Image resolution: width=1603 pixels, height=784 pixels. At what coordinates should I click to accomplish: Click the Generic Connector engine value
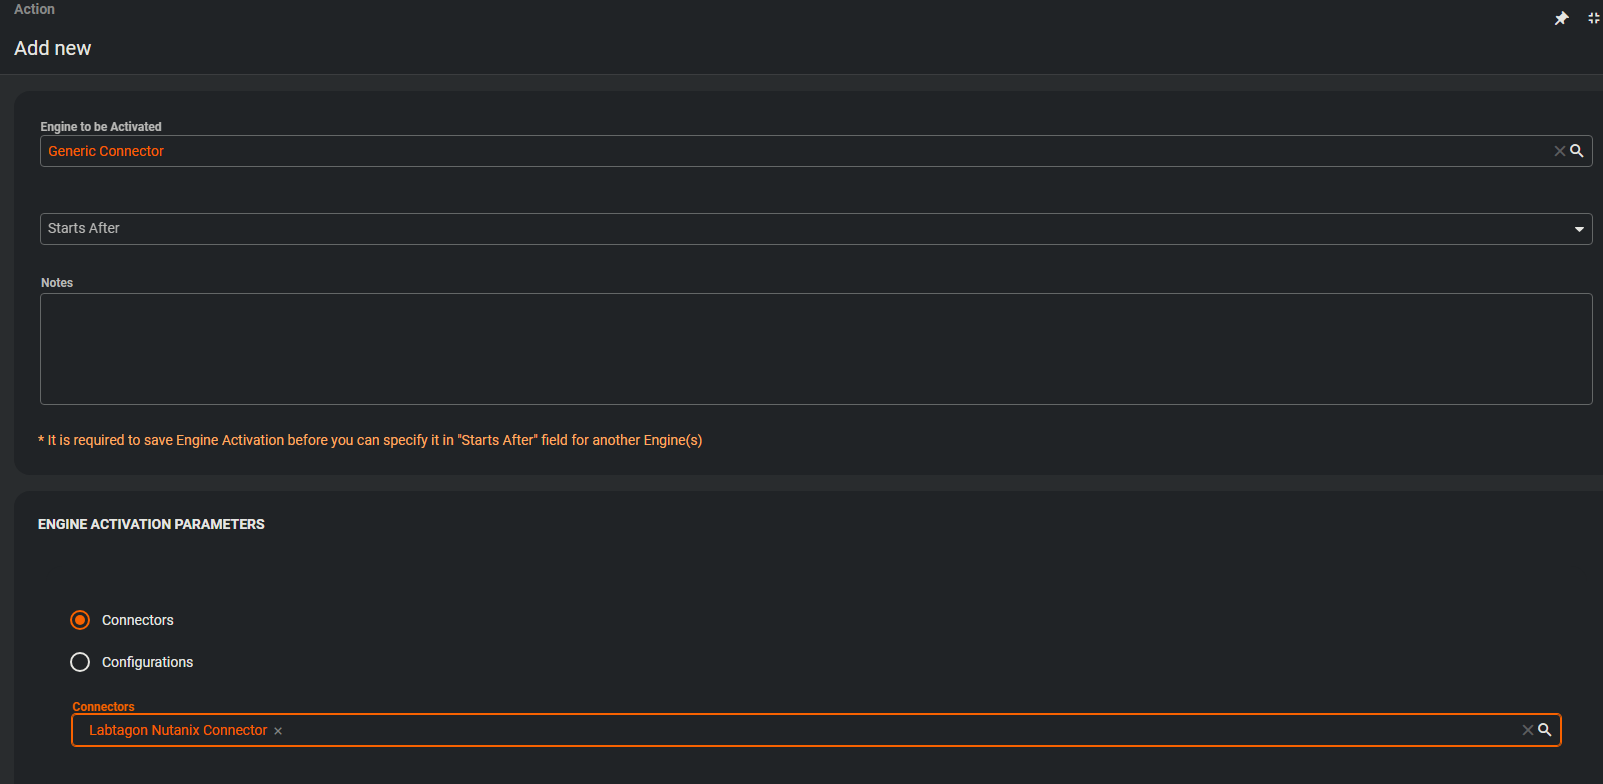106,151
